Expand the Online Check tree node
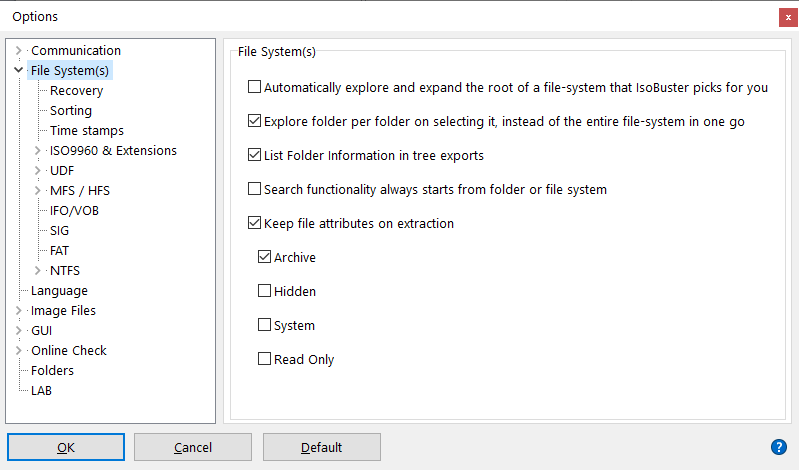 pyautogui.click(x=18, y=351)
